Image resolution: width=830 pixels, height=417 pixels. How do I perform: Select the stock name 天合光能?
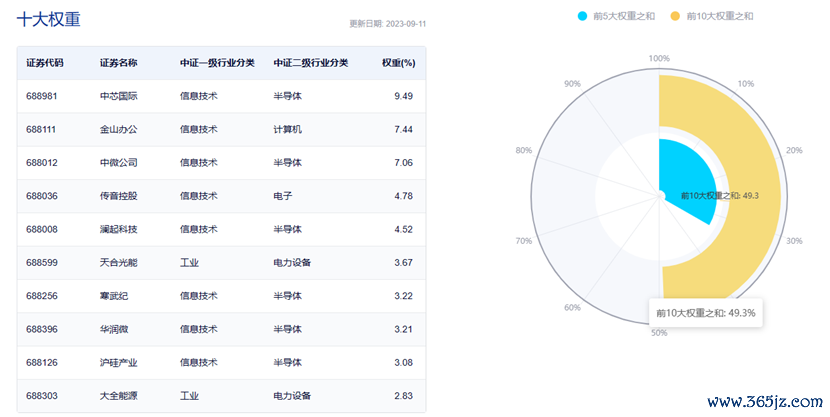click(x=119, y=263)
